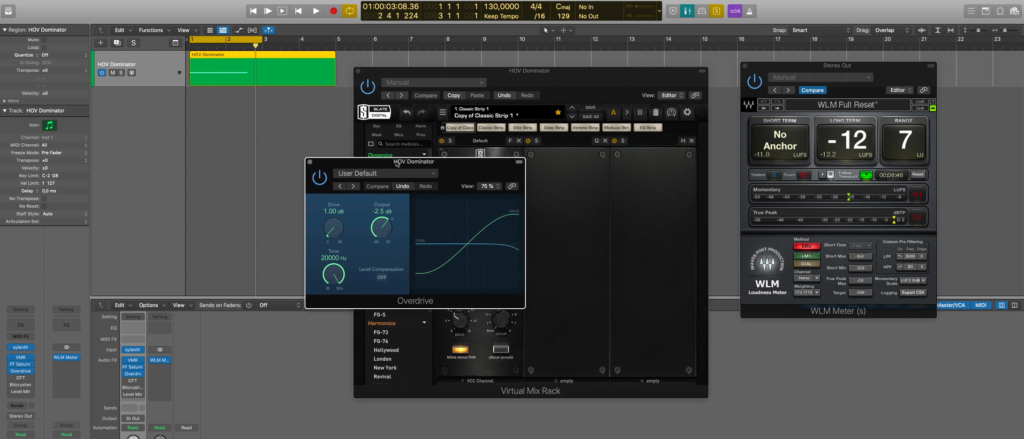The image size is (1024, 439).
Task: Click the Slate Digital undo arrow icon
Action: (406, 112)
